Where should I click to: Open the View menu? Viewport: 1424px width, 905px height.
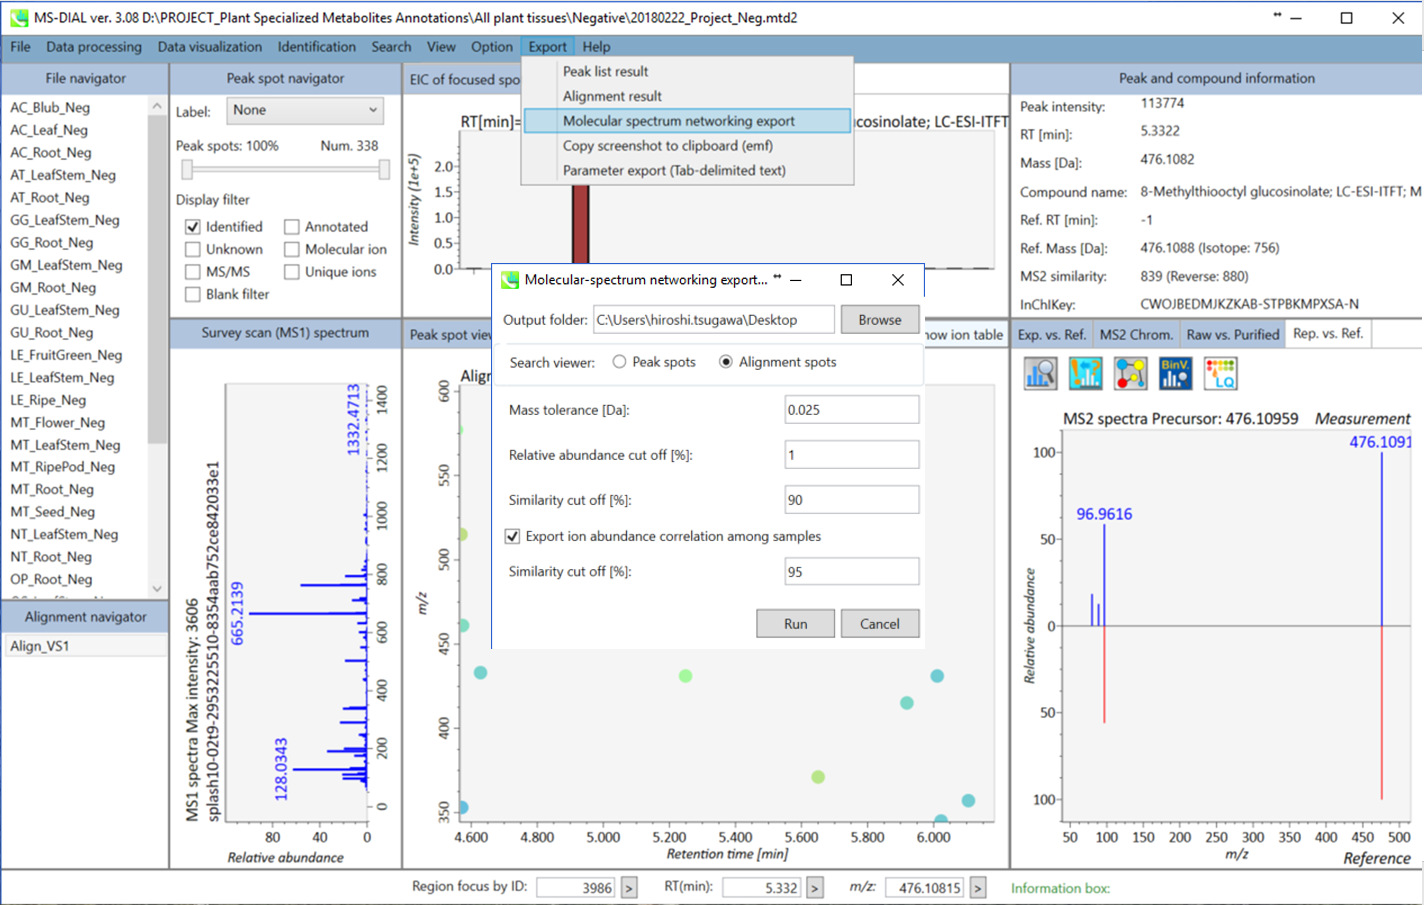(441, 47)
